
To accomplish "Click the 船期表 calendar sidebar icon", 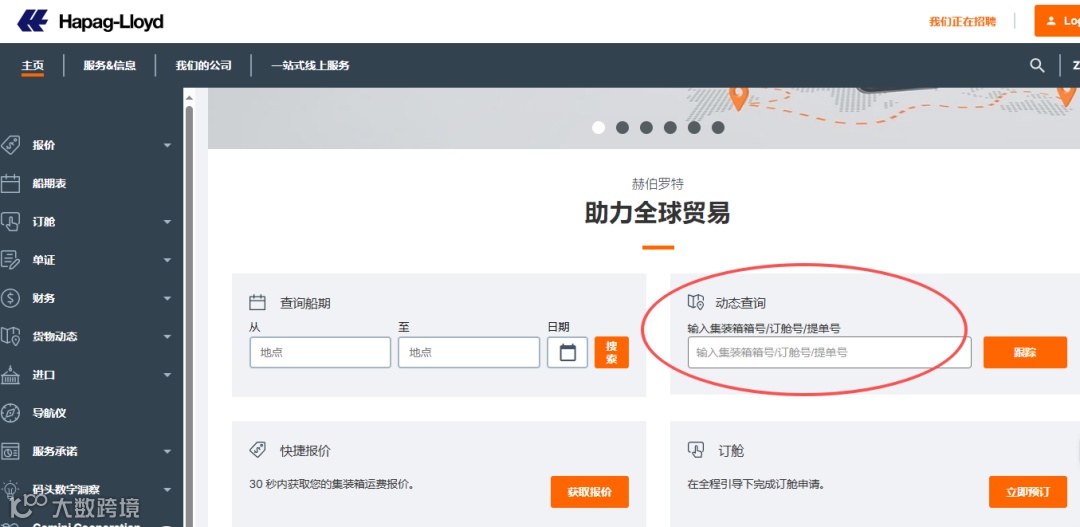I will pos(10,184).
